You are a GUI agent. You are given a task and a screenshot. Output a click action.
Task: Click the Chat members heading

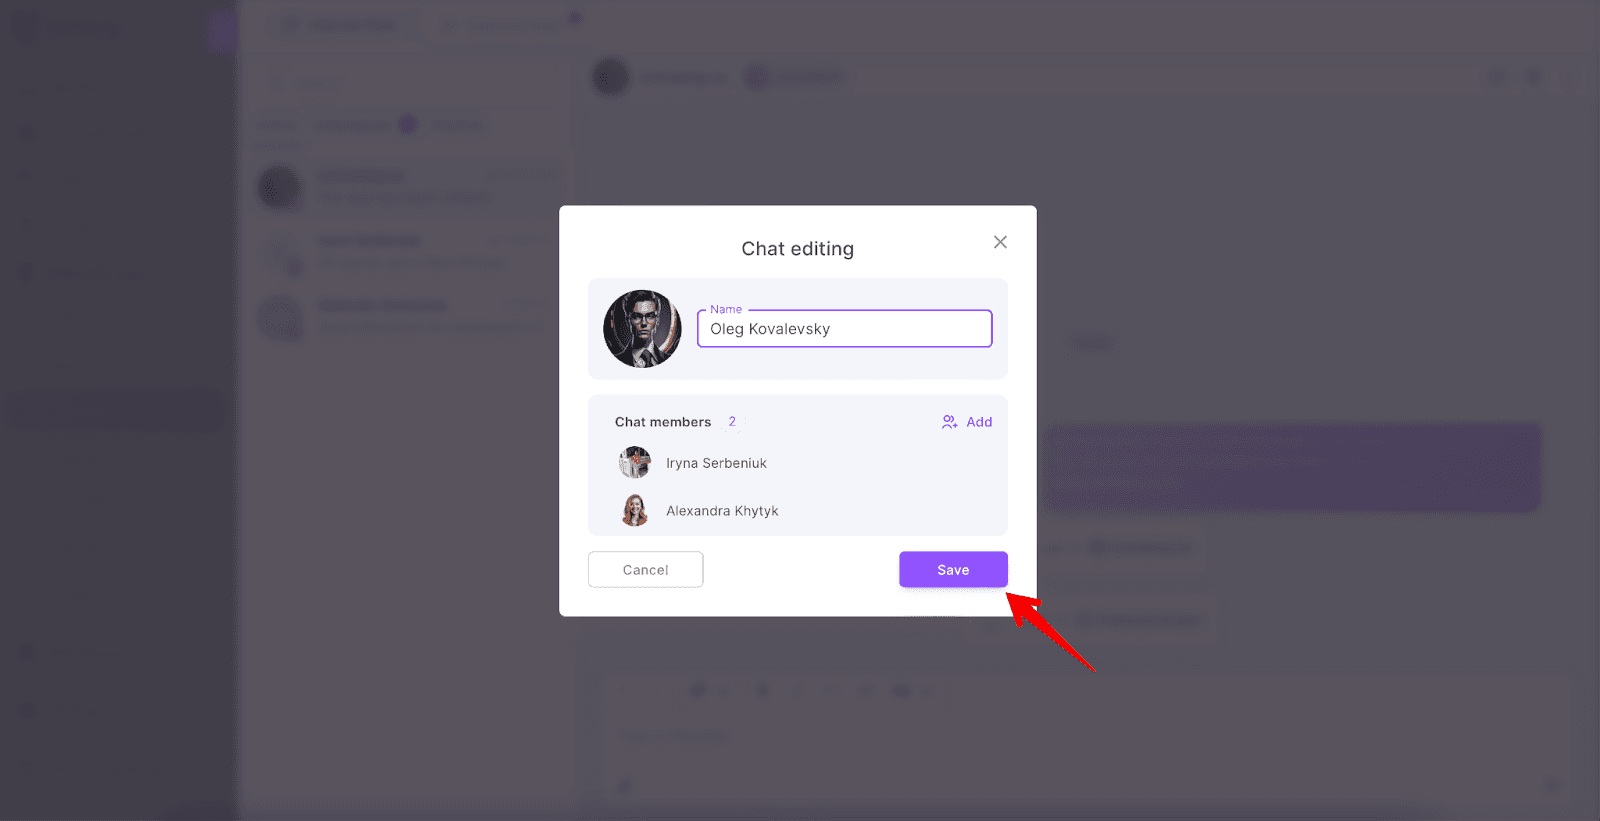click(663, 422)
